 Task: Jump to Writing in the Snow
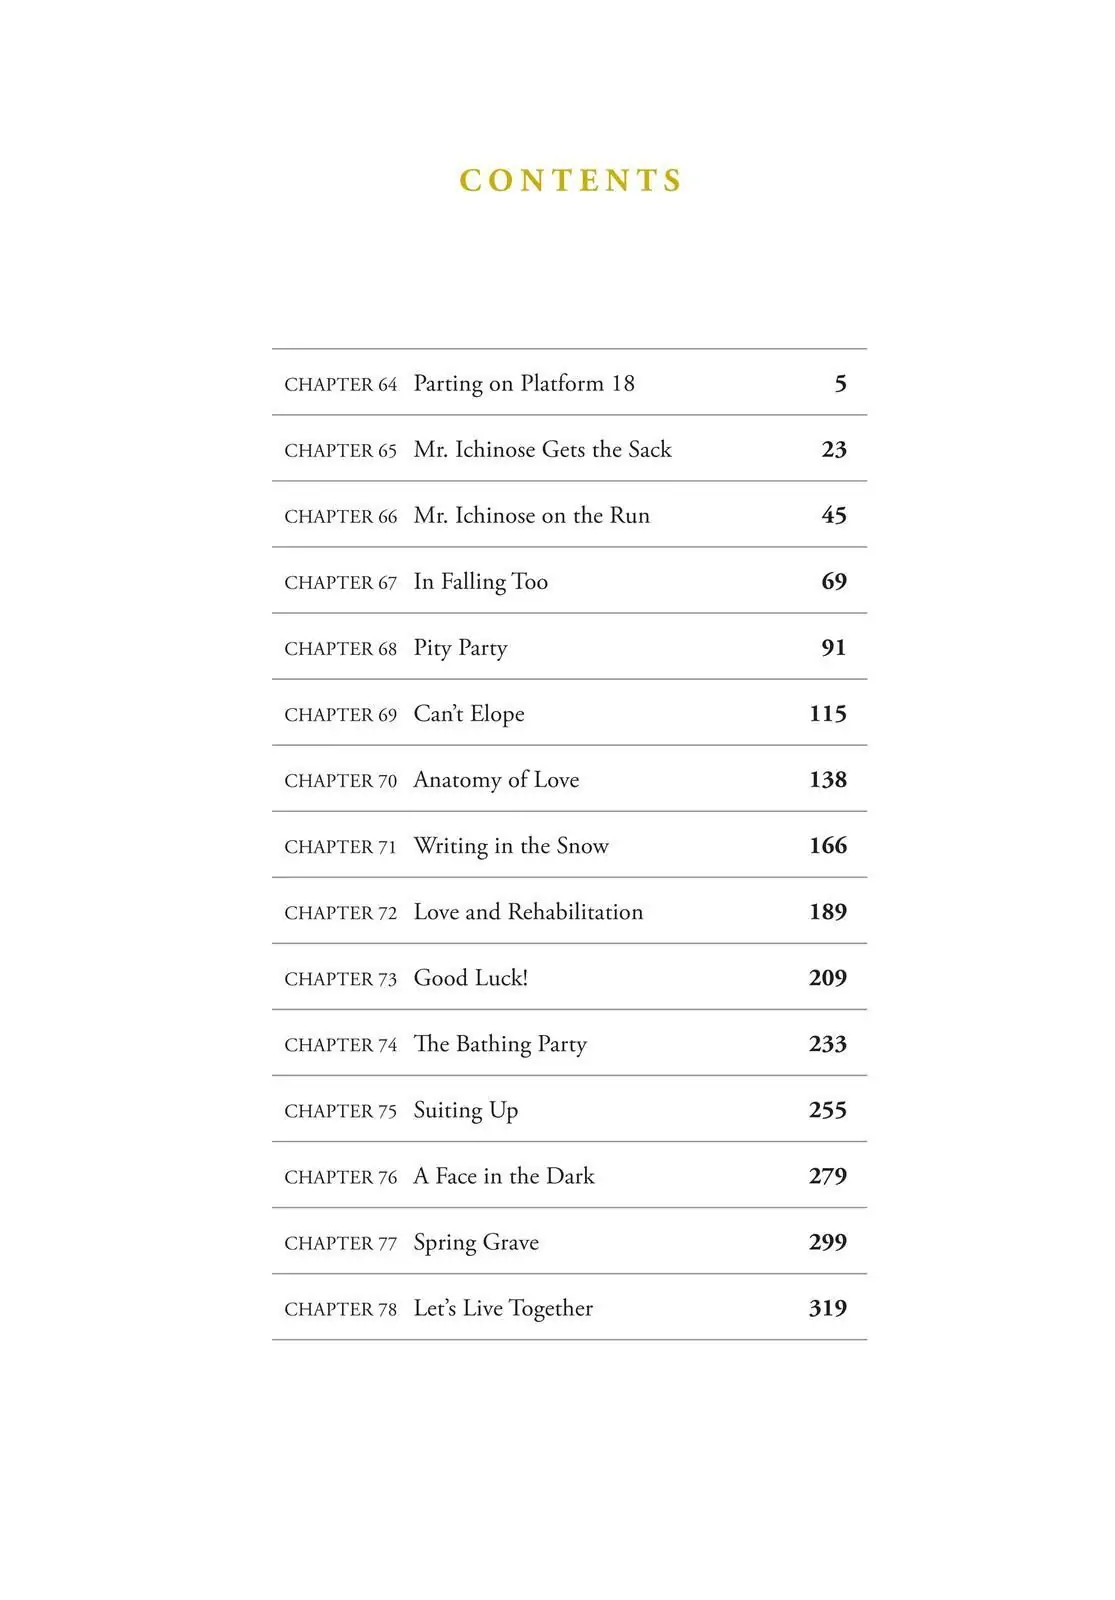569,845
